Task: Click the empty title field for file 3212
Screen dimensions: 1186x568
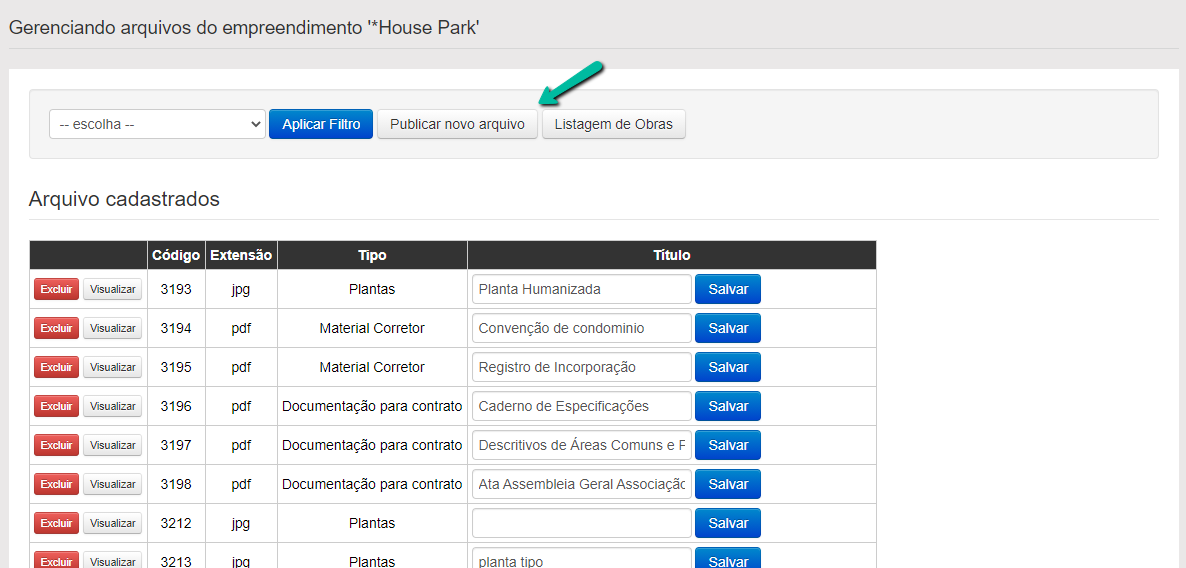Action: [582, 523]
